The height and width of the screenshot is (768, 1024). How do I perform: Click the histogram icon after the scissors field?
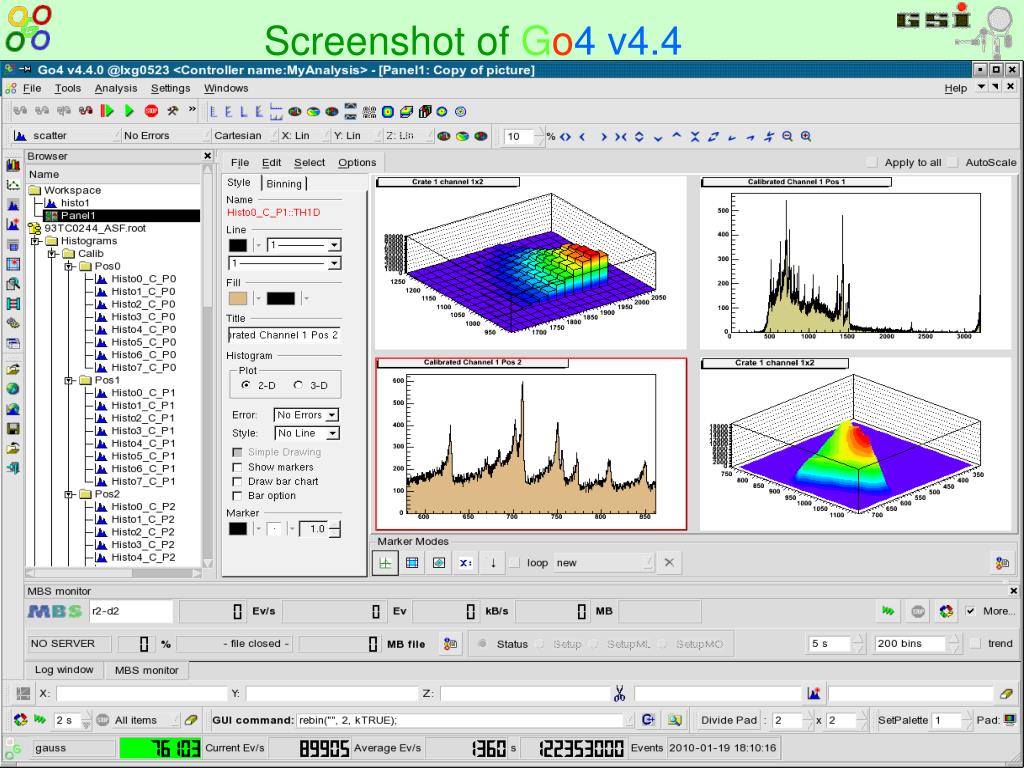pyautogui.click(x=814, y=694)
